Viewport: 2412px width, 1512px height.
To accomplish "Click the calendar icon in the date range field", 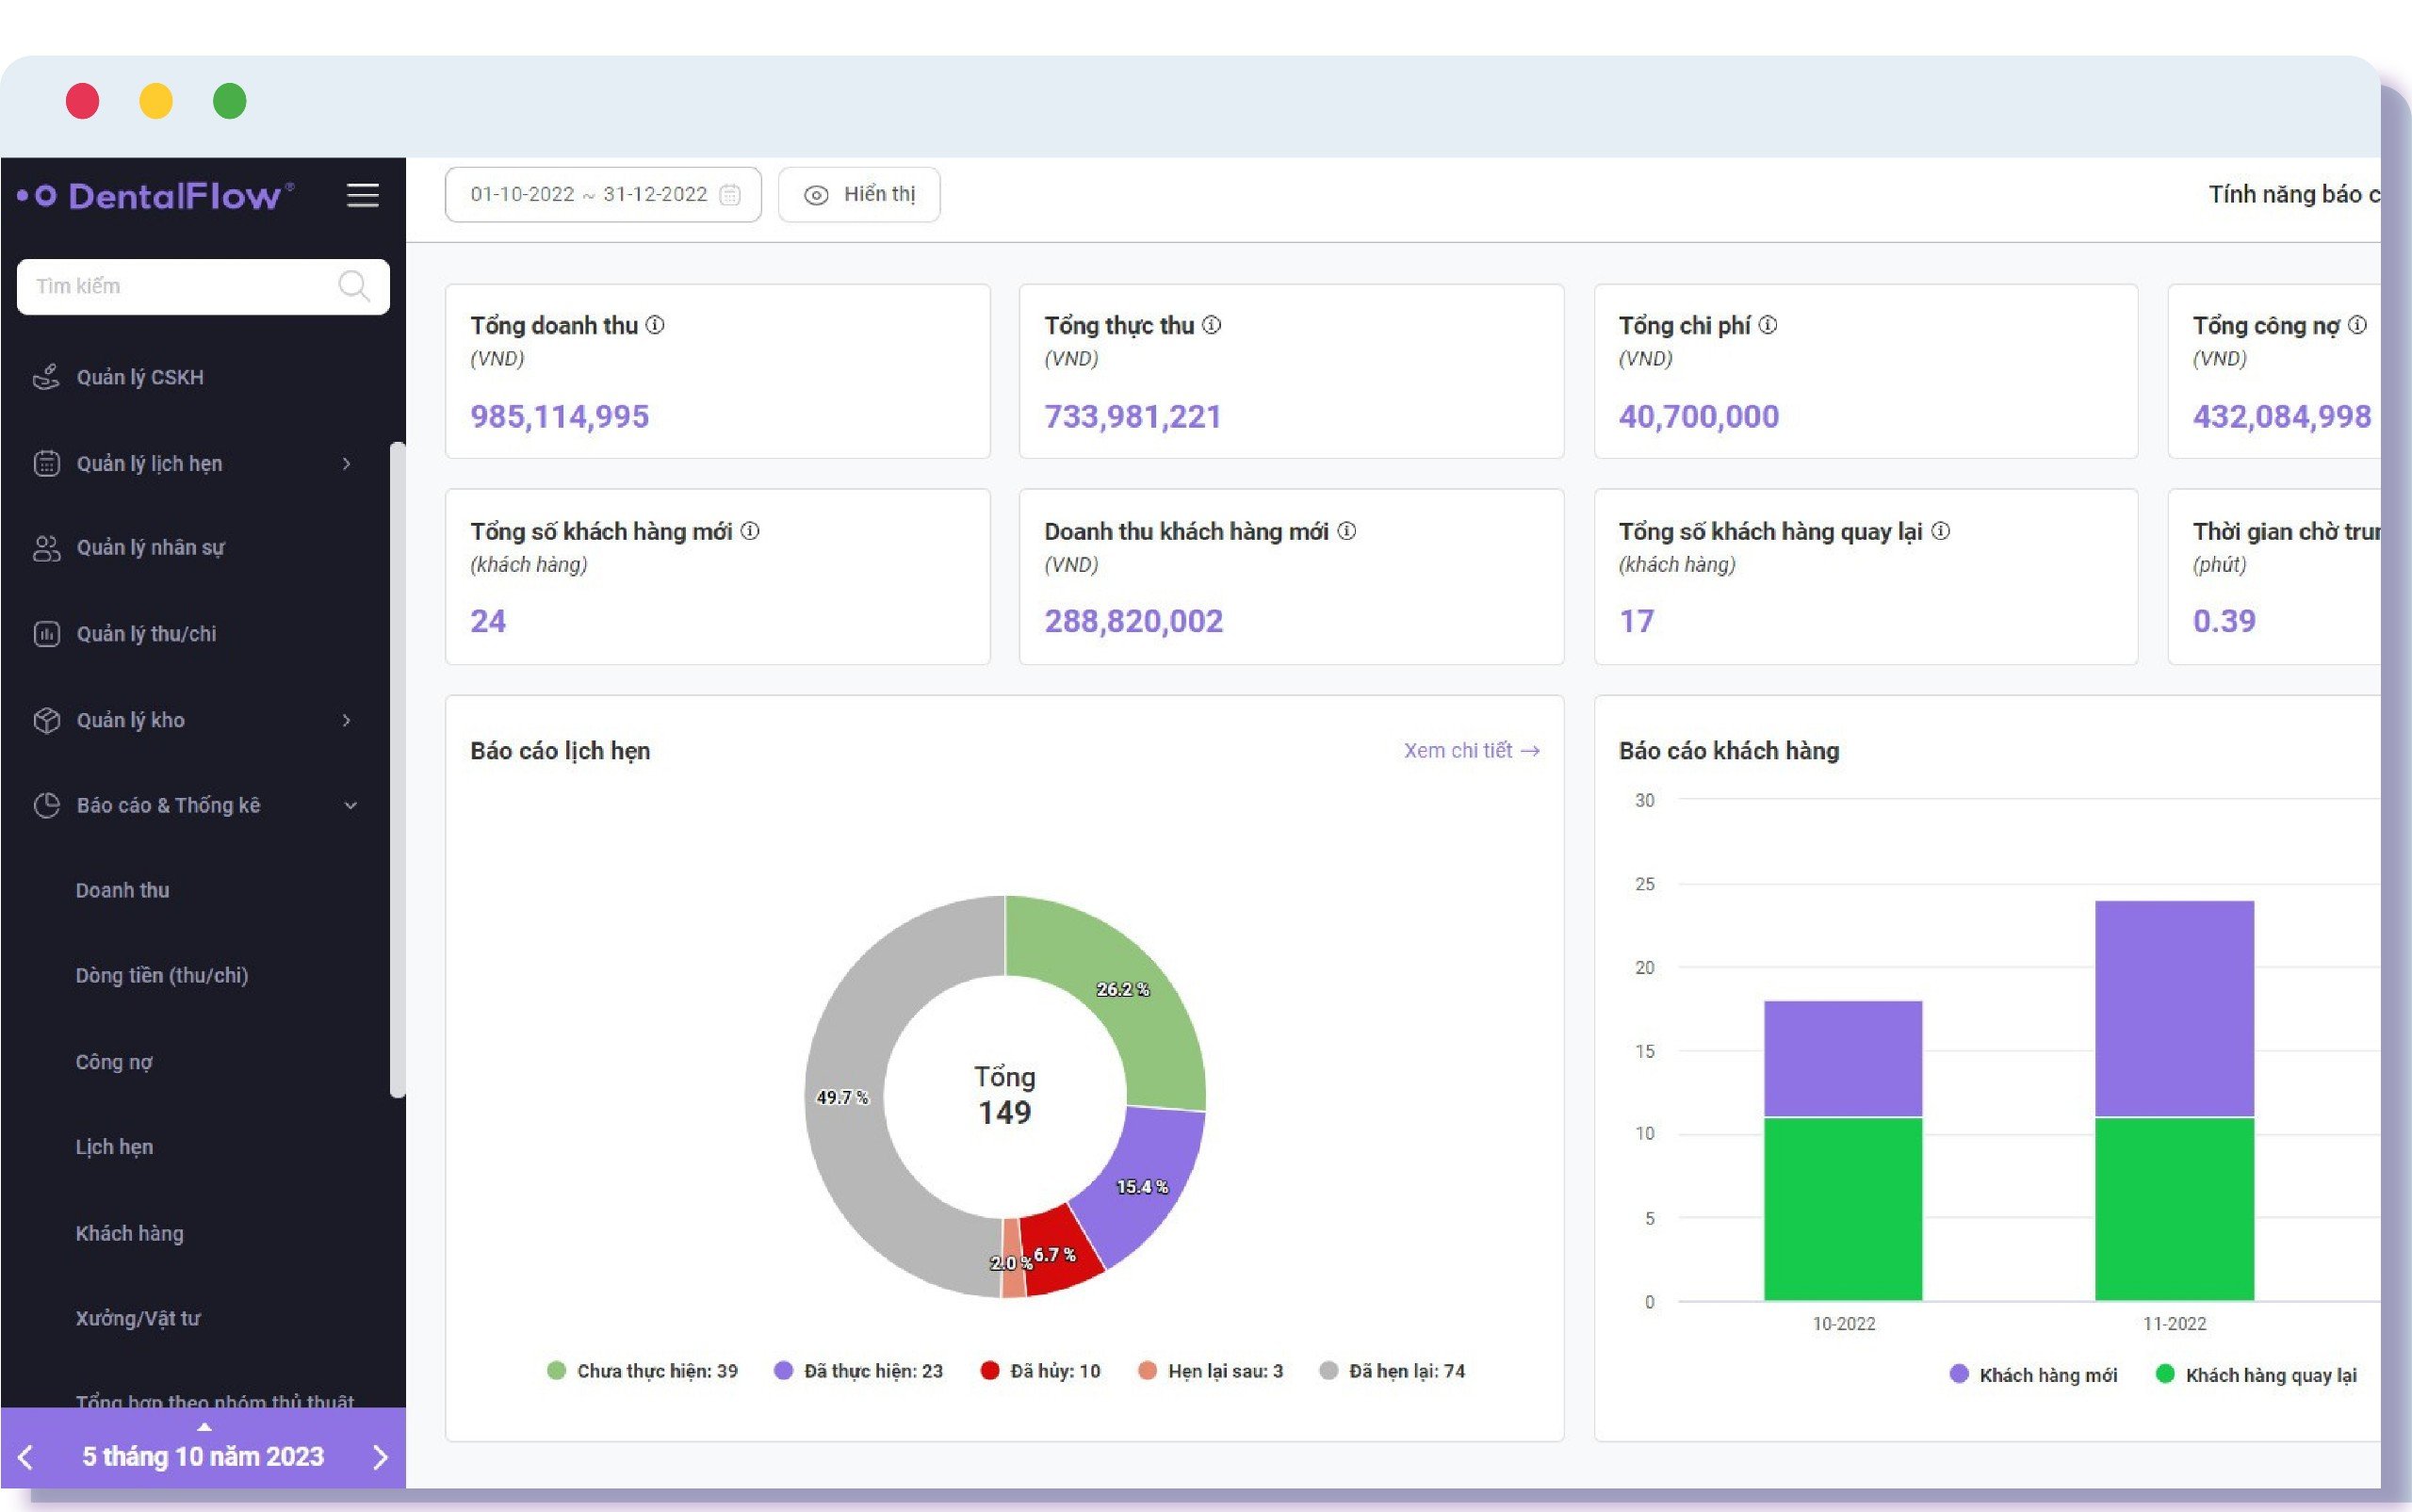I will (x=730, y=194).
